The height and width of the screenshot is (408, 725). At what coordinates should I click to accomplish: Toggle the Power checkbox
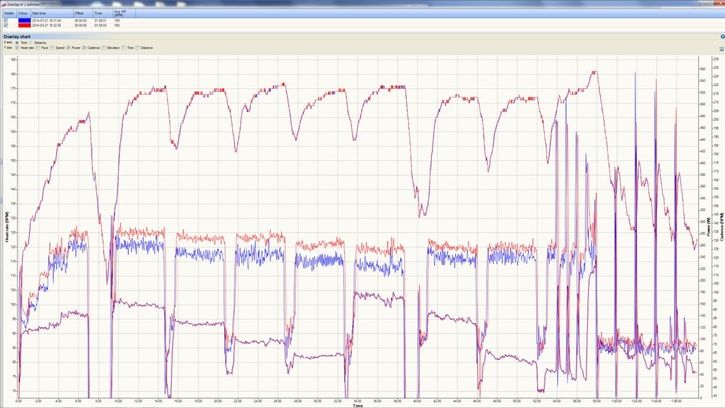(x=69, y=48)
